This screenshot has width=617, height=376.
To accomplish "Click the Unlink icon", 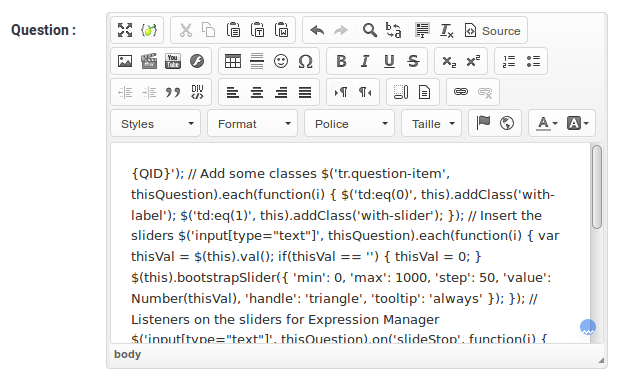I will 484,92.
